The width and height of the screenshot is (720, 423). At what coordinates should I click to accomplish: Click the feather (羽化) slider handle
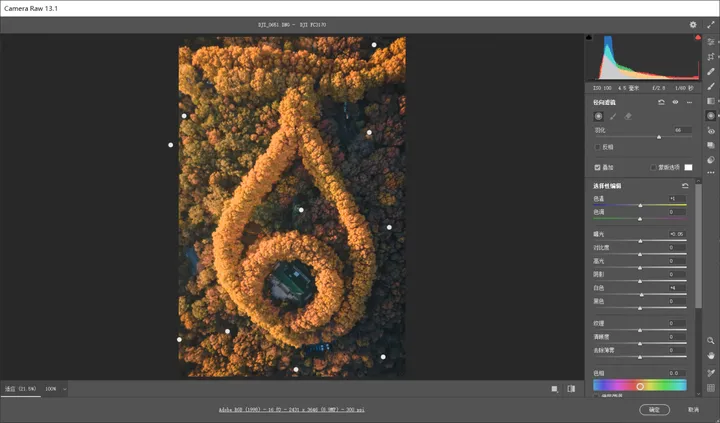(x=659, y=137)
